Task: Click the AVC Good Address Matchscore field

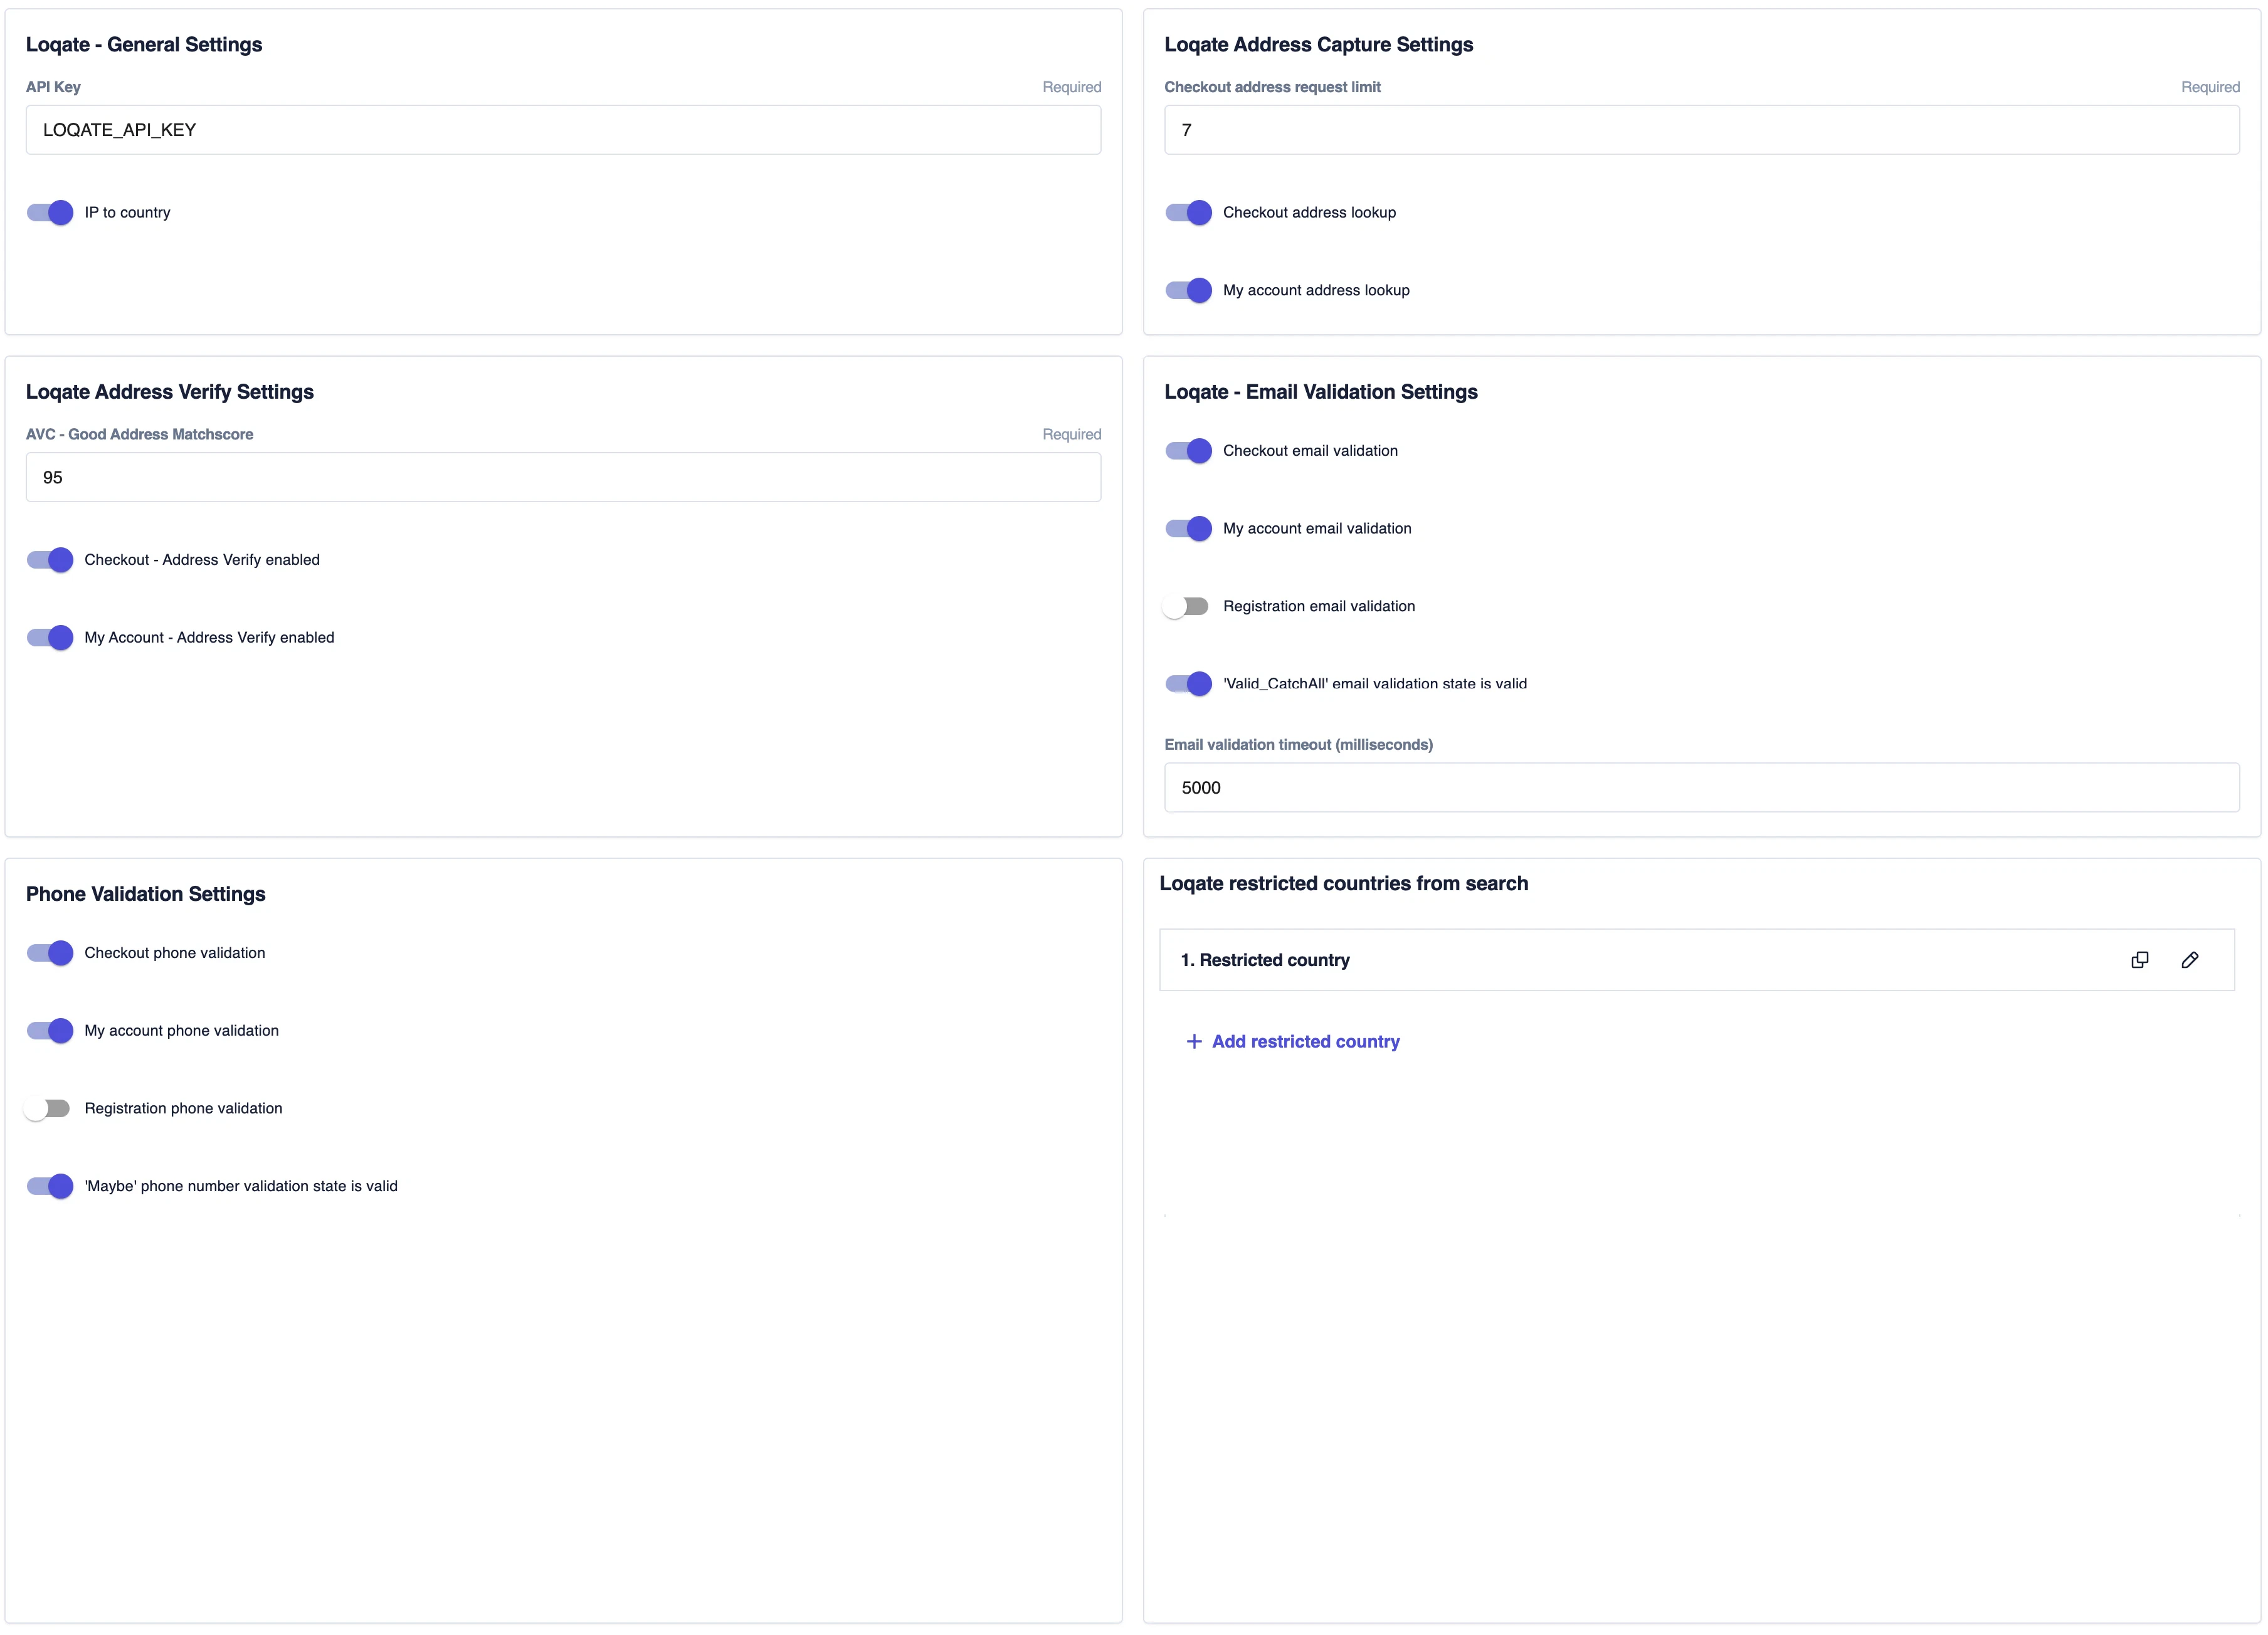Action: 563,477
